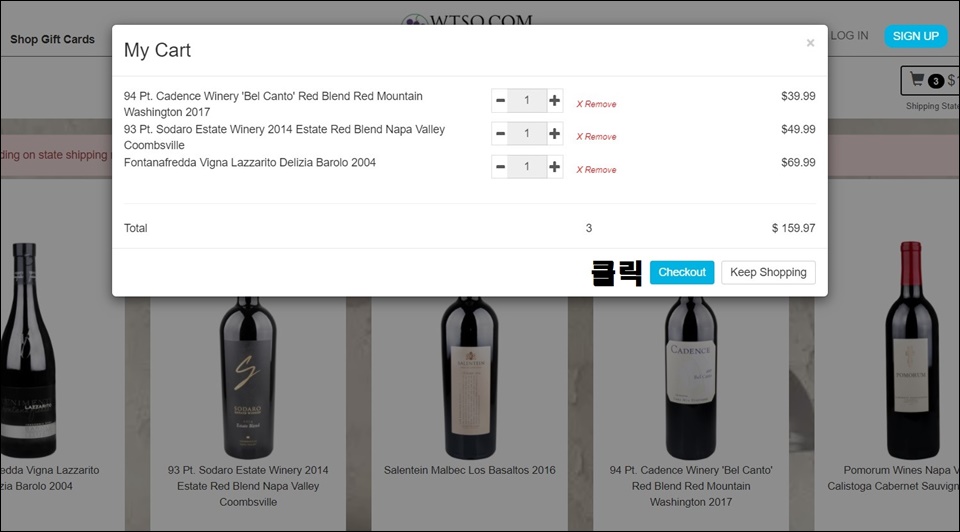Click quantity field for Sodaro Estate wine
The image size is (960, 532).
coord(527,133)
